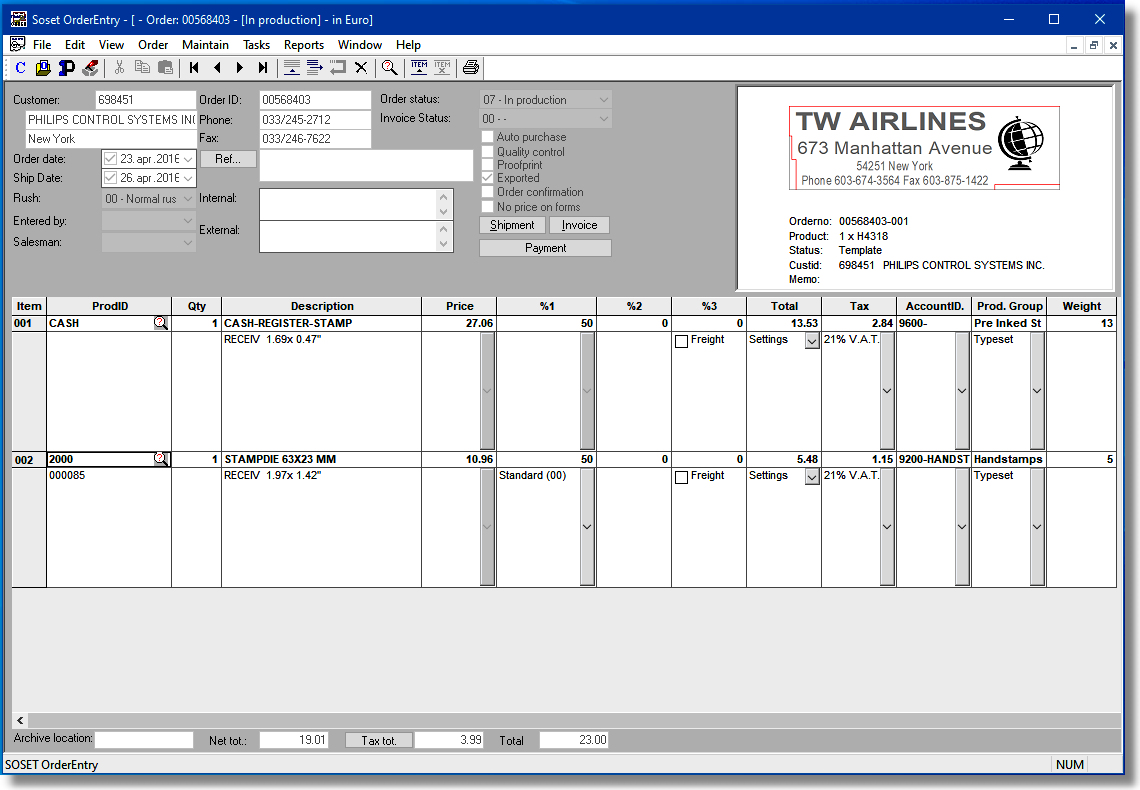Go to the next order record
Screen dimensions: 1140x790
point(240,68)
